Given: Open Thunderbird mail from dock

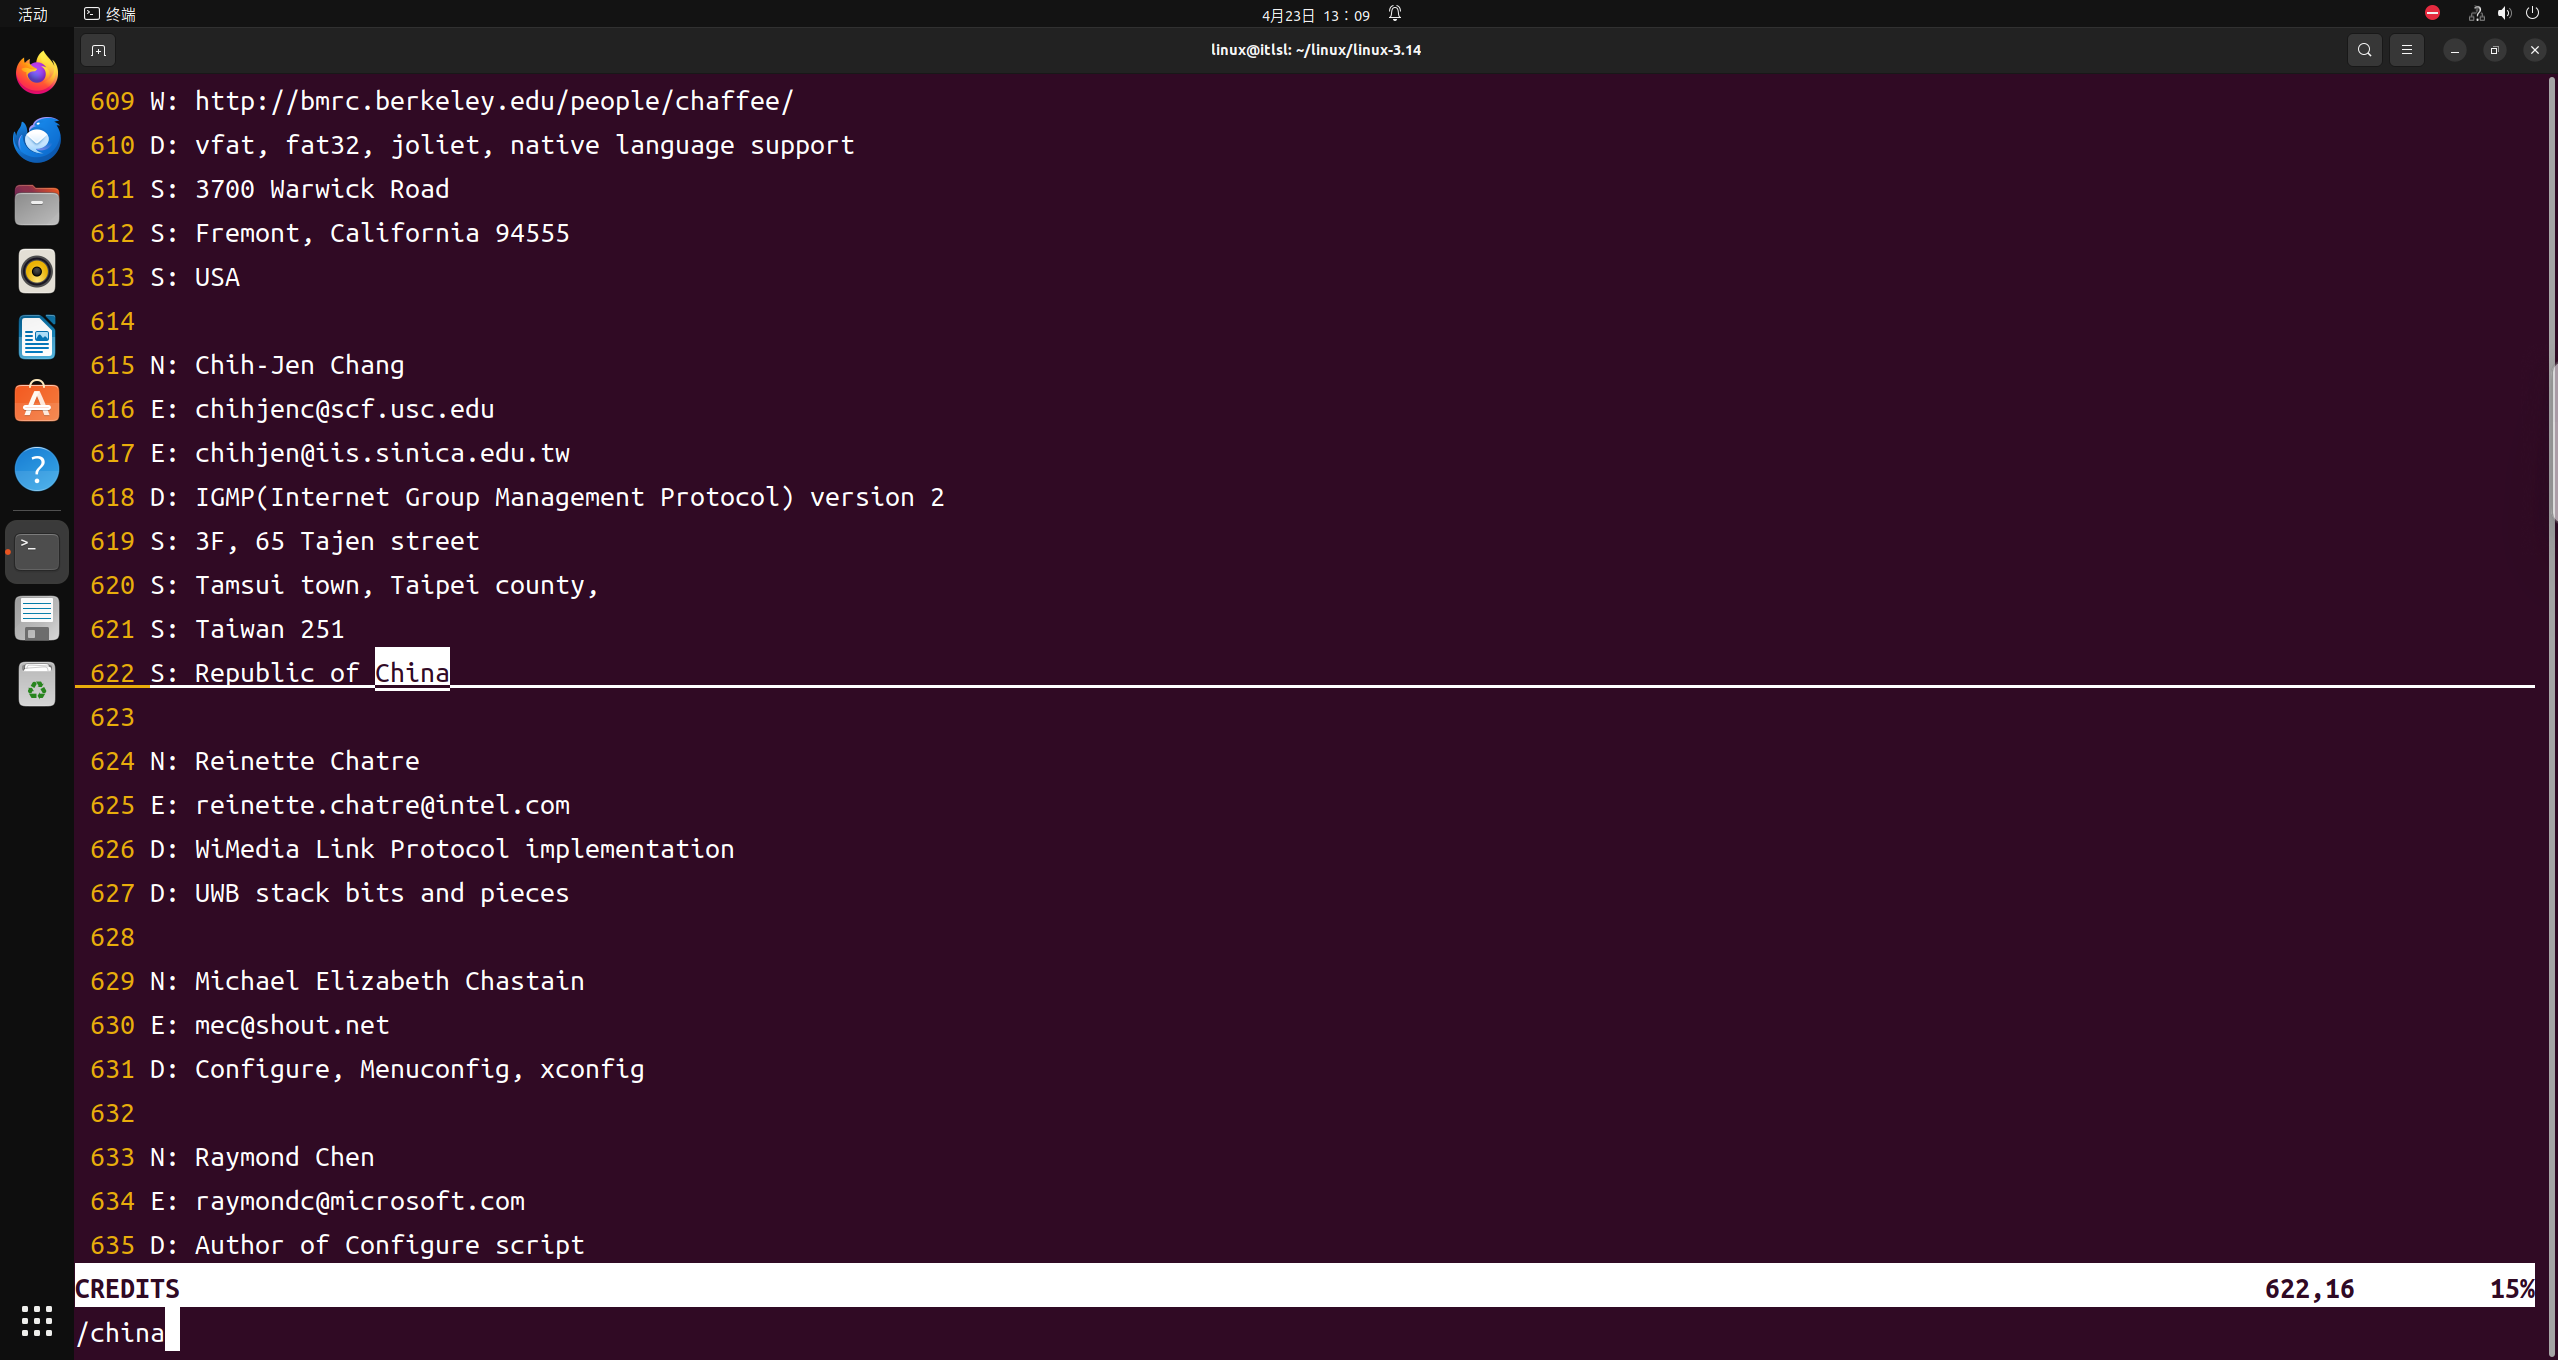Looking at the screenshot, I should tap(37, 139).
